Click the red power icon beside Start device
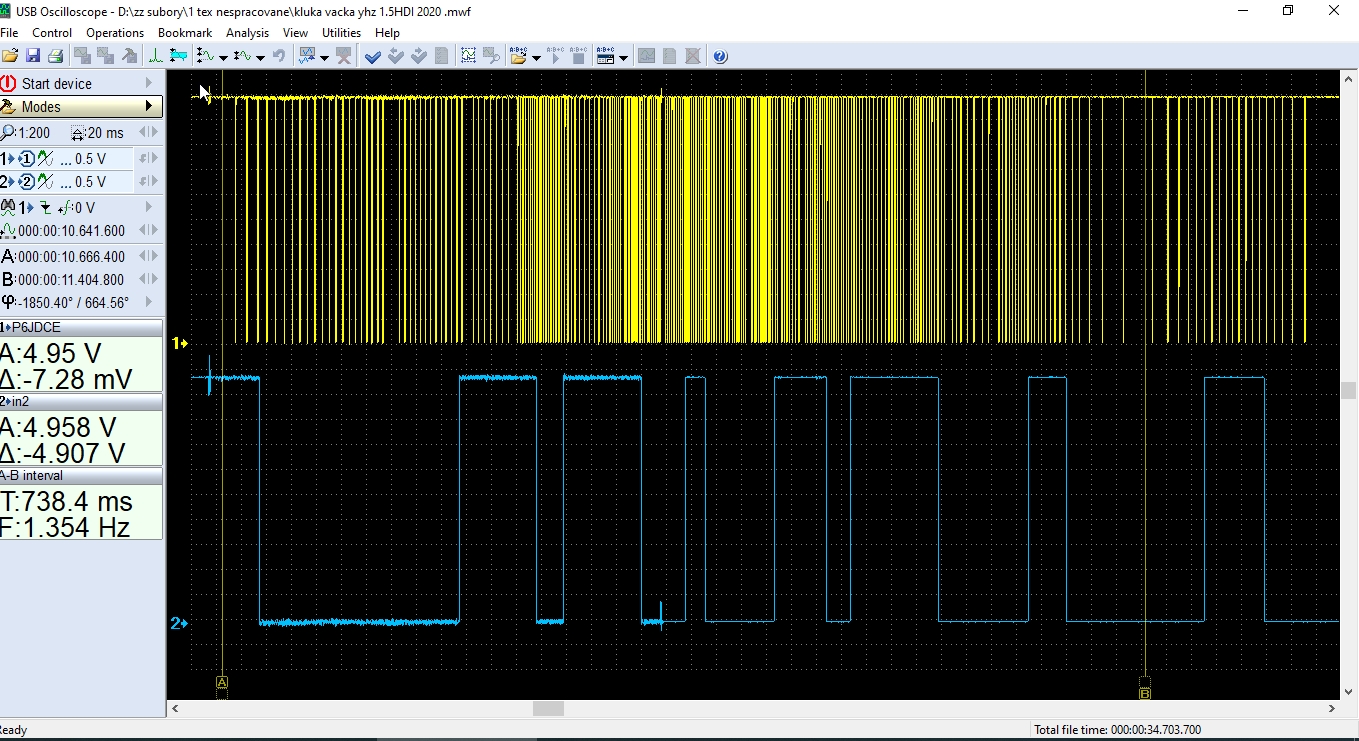The height and width of the screenshot is (741, 1359). click(9, 84)
